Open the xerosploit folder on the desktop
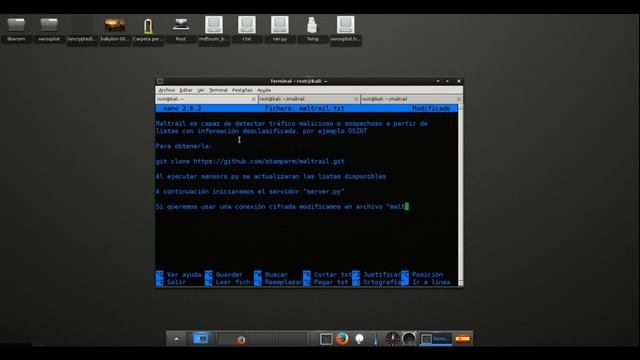This screenshot has width=640, height=360. (49, 29)
